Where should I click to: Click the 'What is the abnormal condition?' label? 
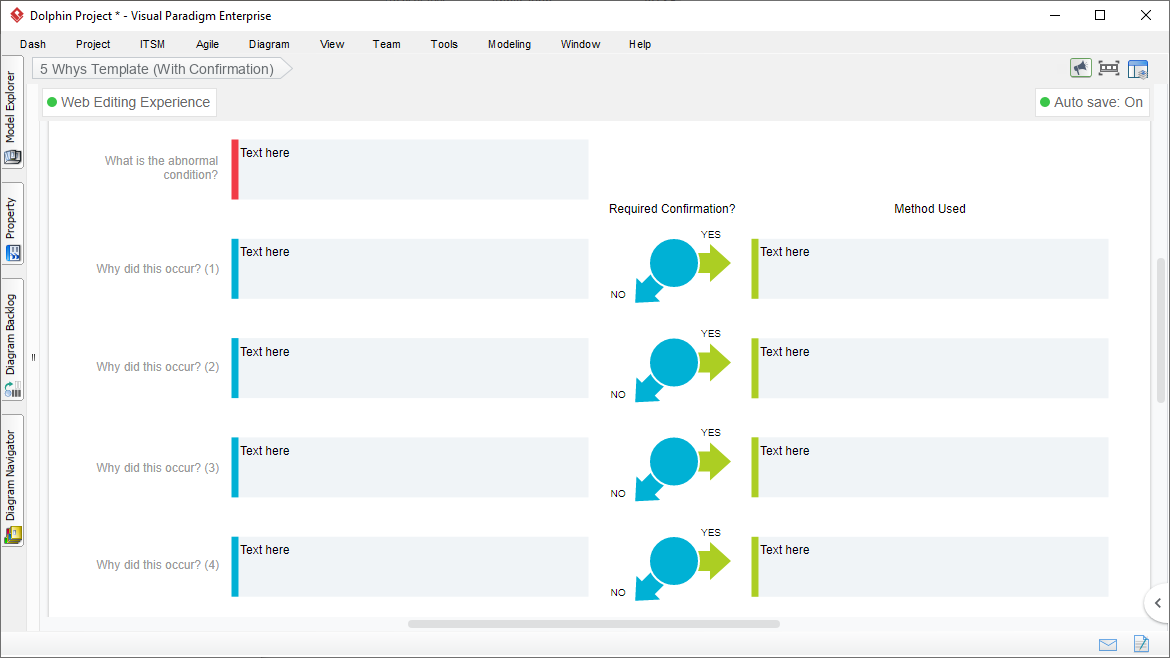[161, 168]
